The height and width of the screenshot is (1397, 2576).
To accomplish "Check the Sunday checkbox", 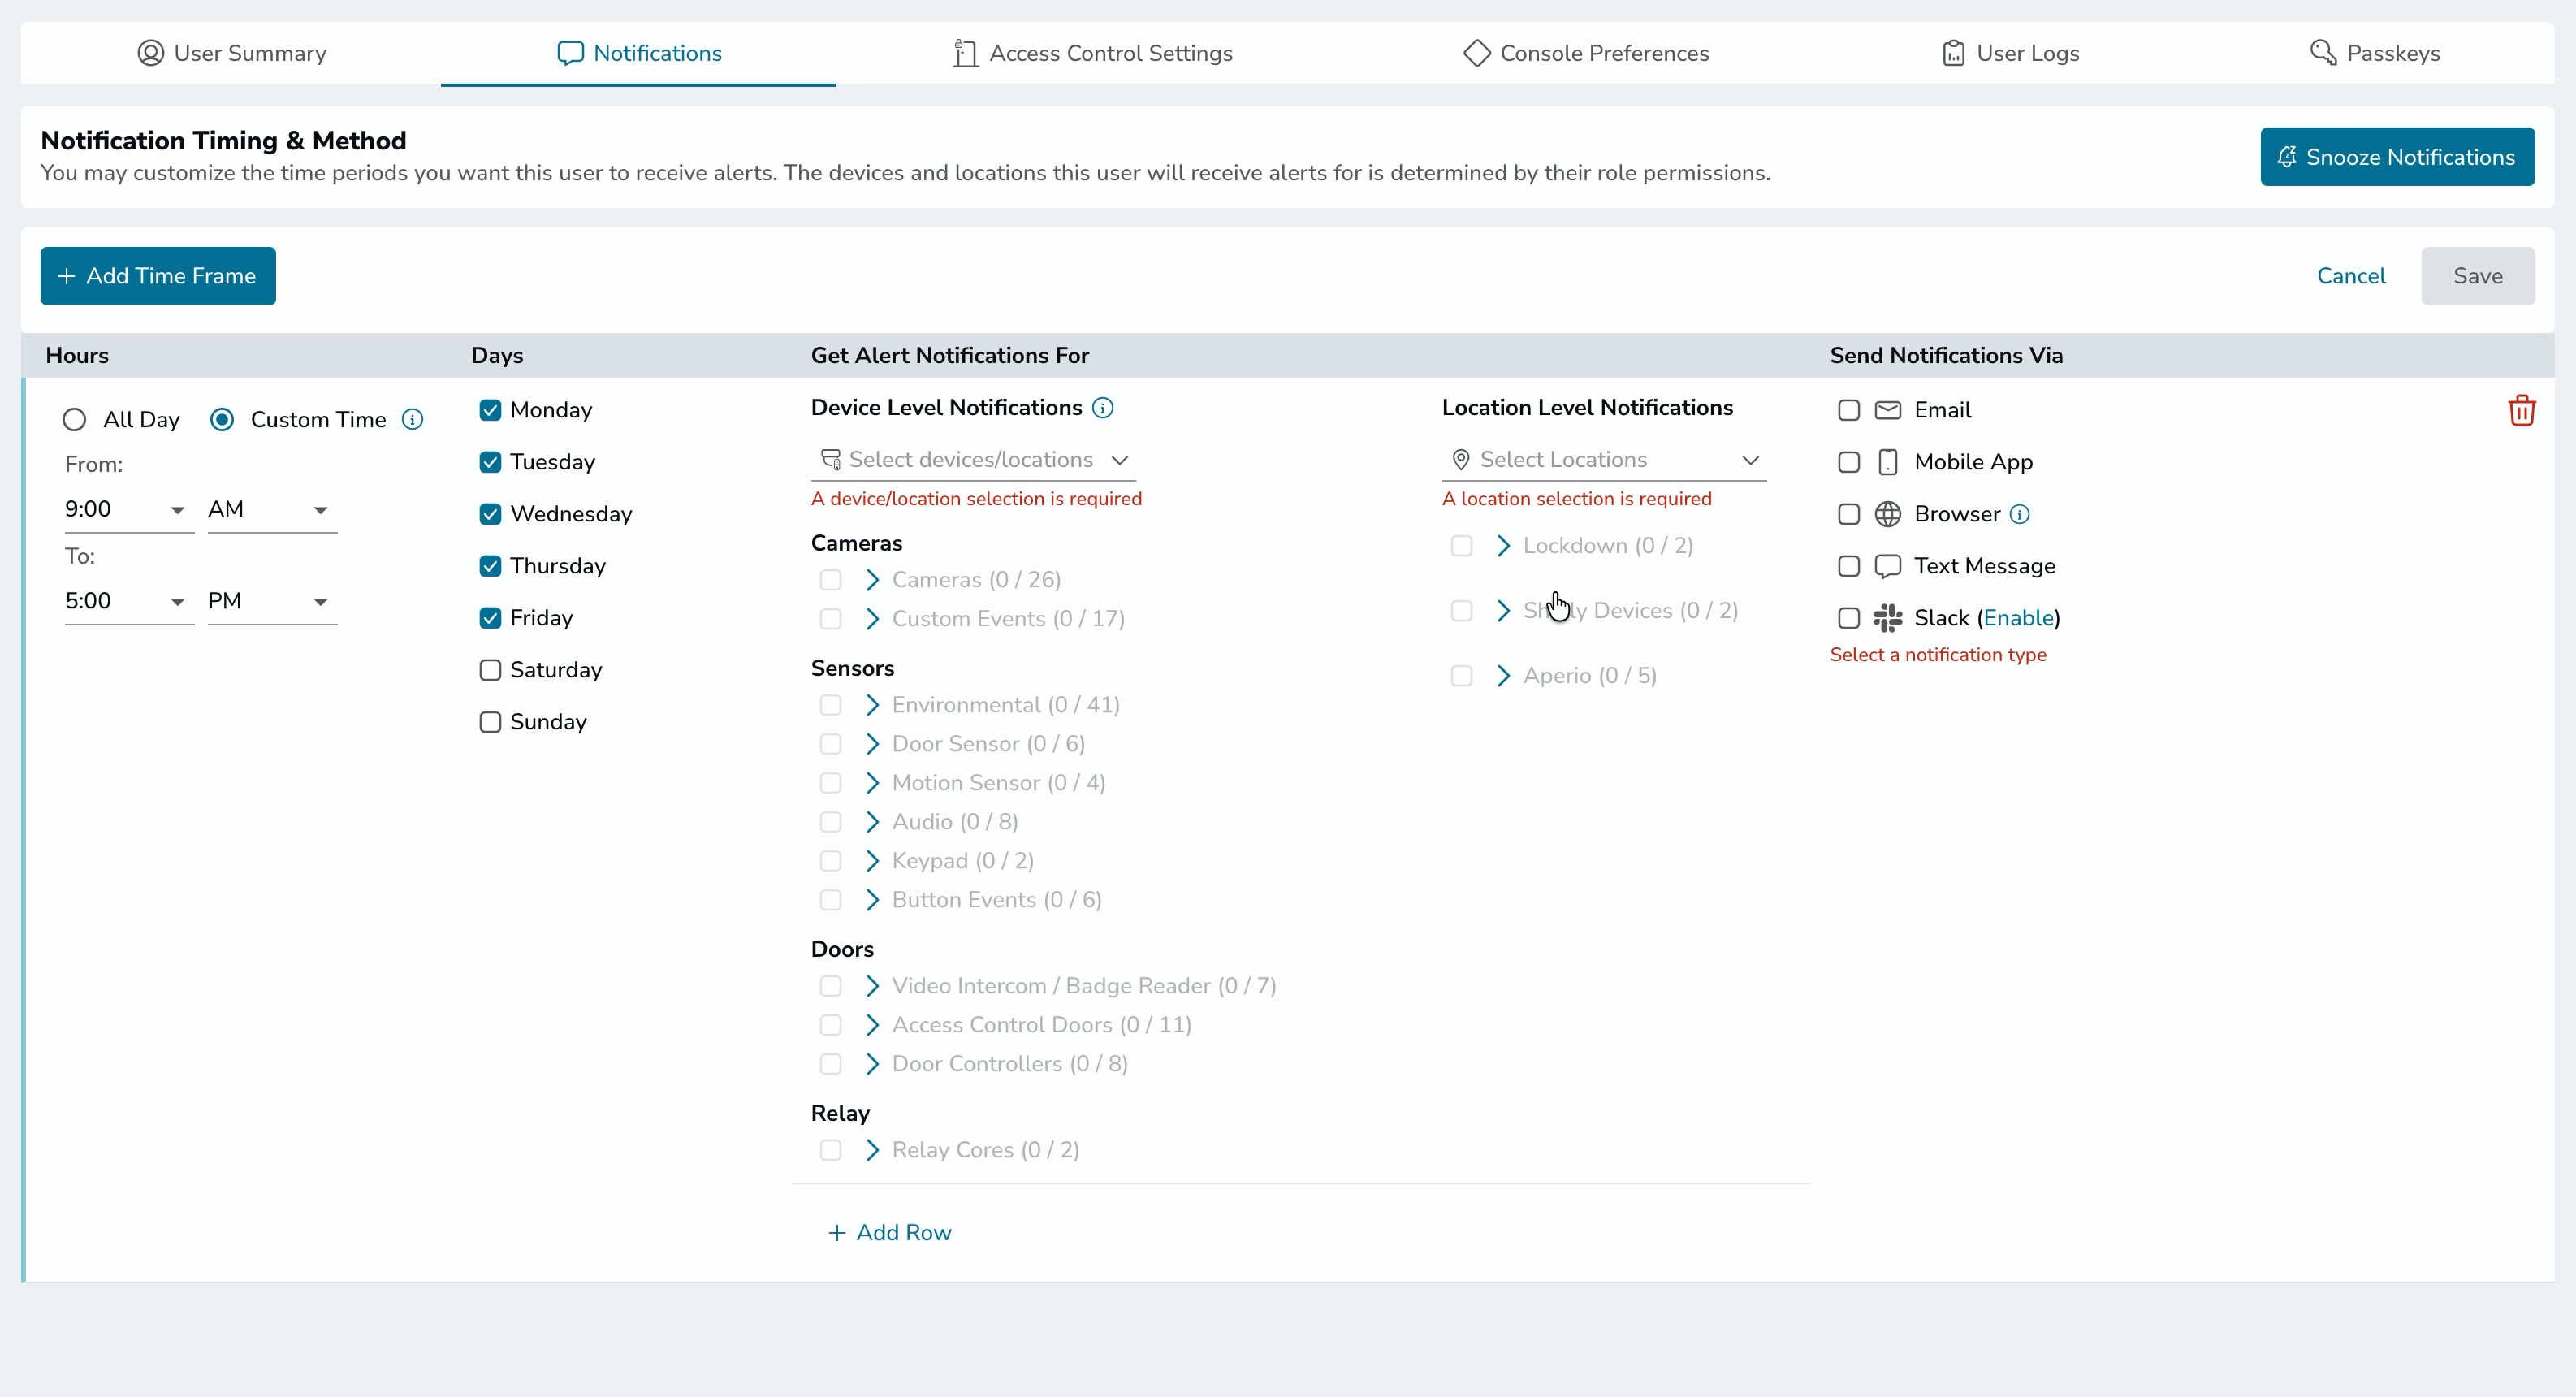I will tap(490, 722).
